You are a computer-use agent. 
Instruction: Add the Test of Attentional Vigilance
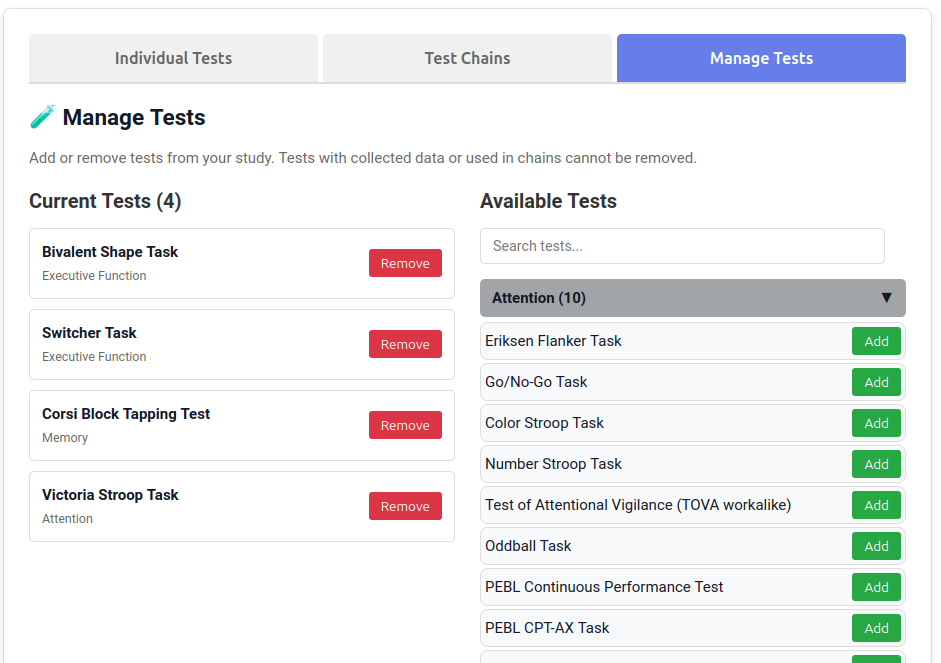point(876,505)
